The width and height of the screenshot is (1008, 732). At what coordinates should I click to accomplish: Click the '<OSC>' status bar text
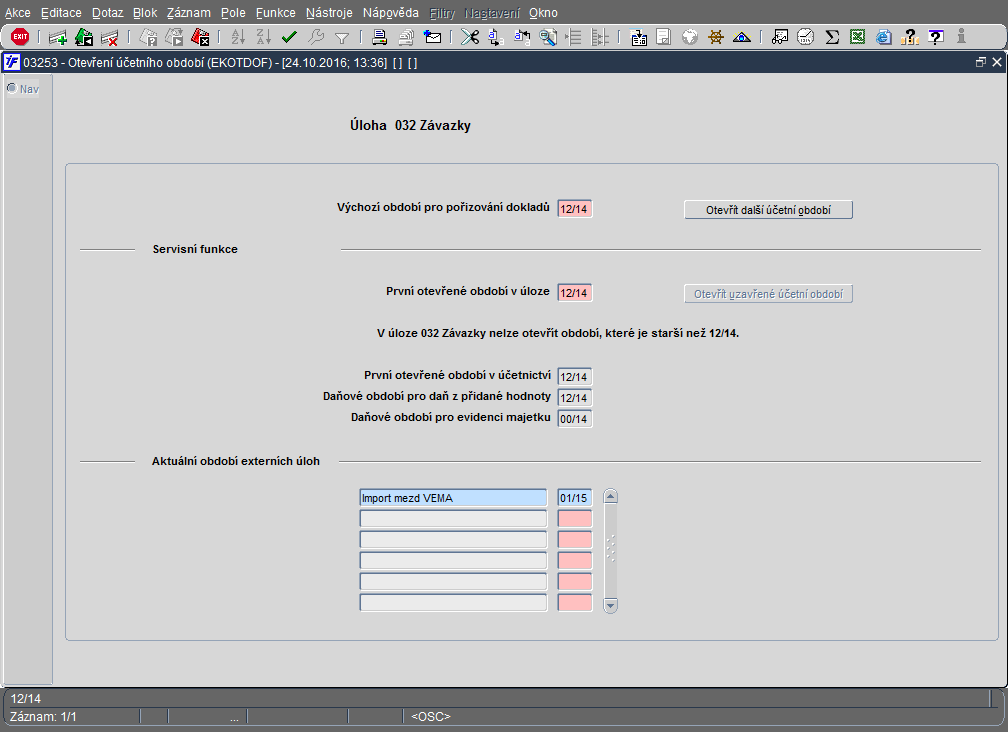(x=431, y=717)
